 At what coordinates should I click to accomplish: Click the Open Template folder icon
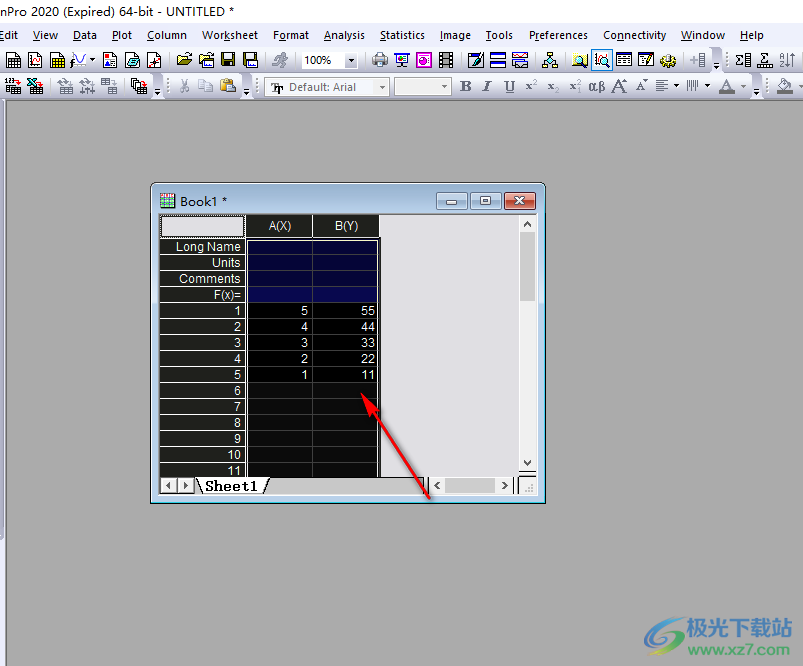point(206,60)
